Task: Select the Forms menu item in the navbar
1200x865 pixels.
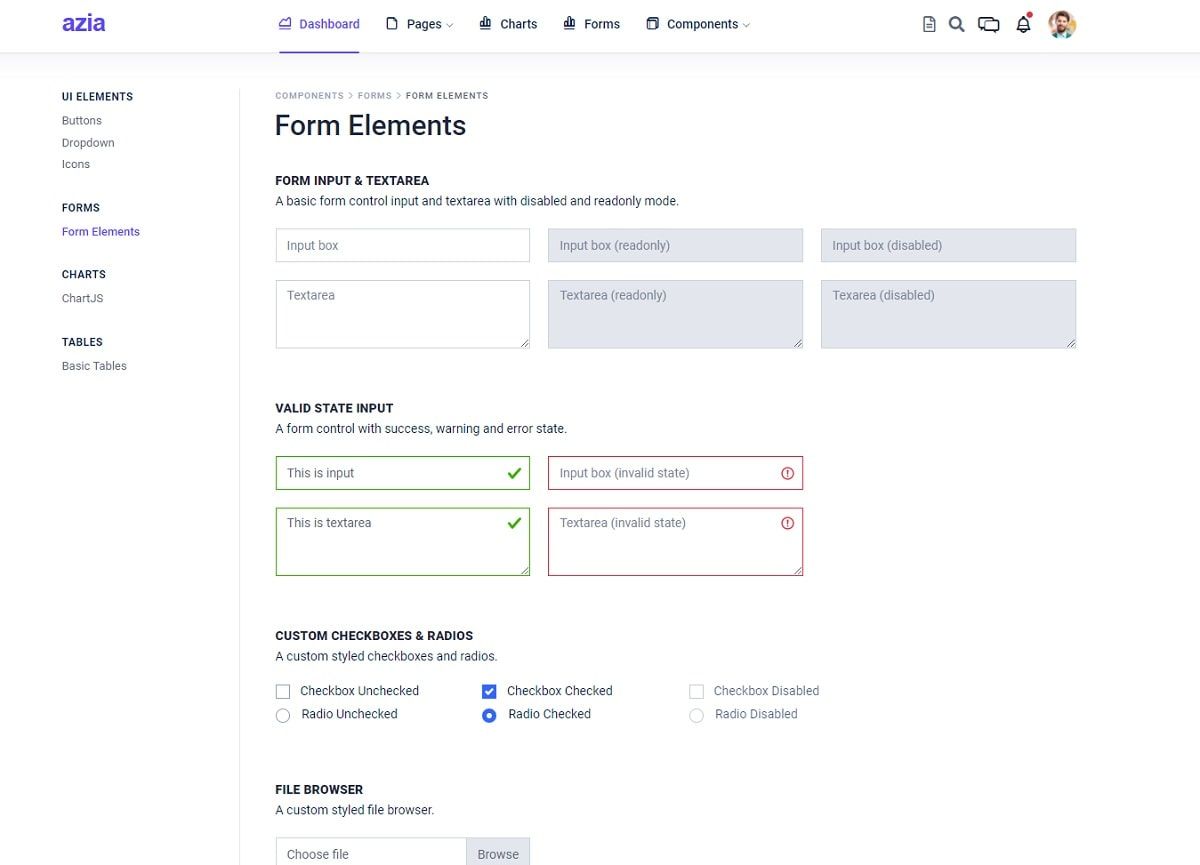Action: (602, 23)
